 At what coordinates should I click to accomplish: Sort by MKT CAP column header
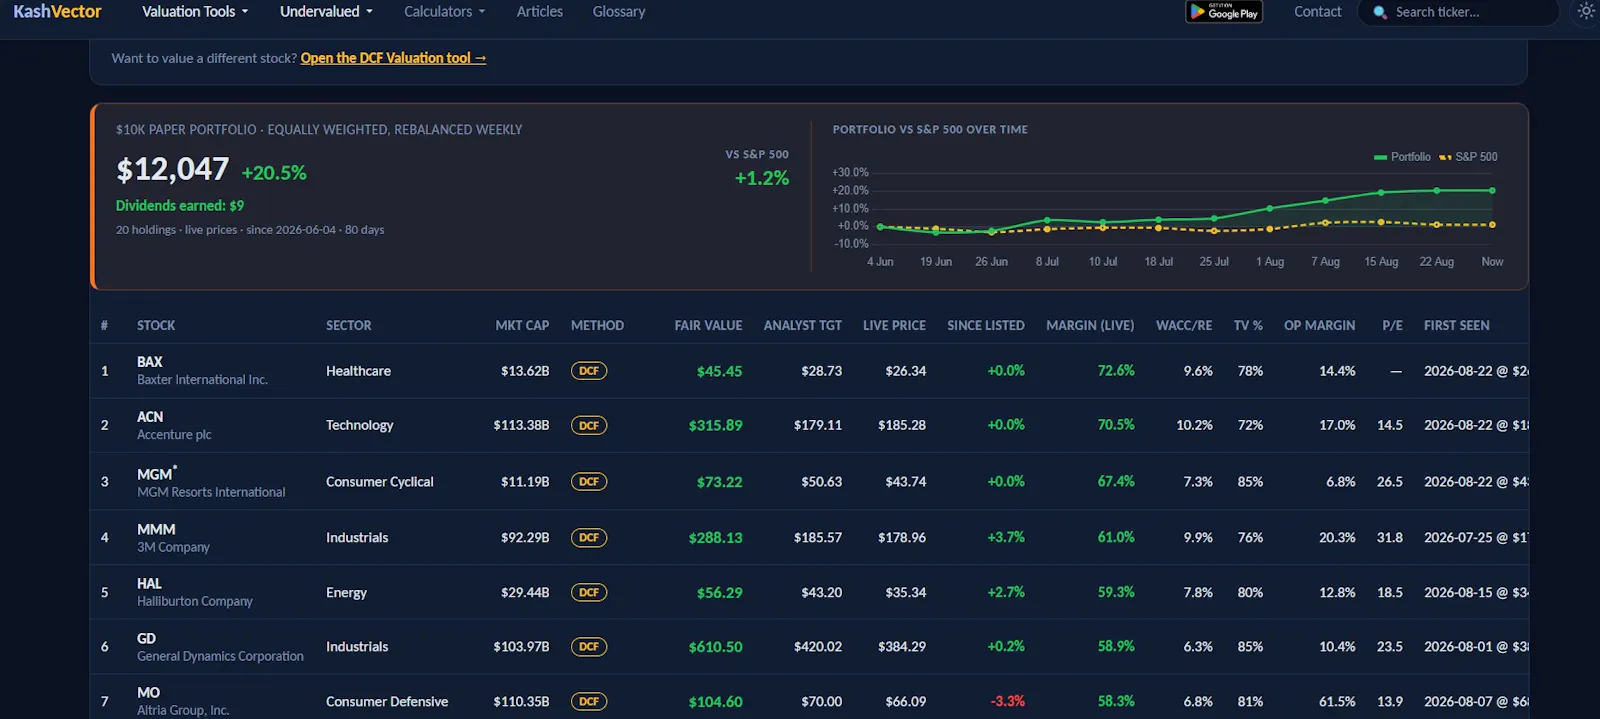click(522, 326)
